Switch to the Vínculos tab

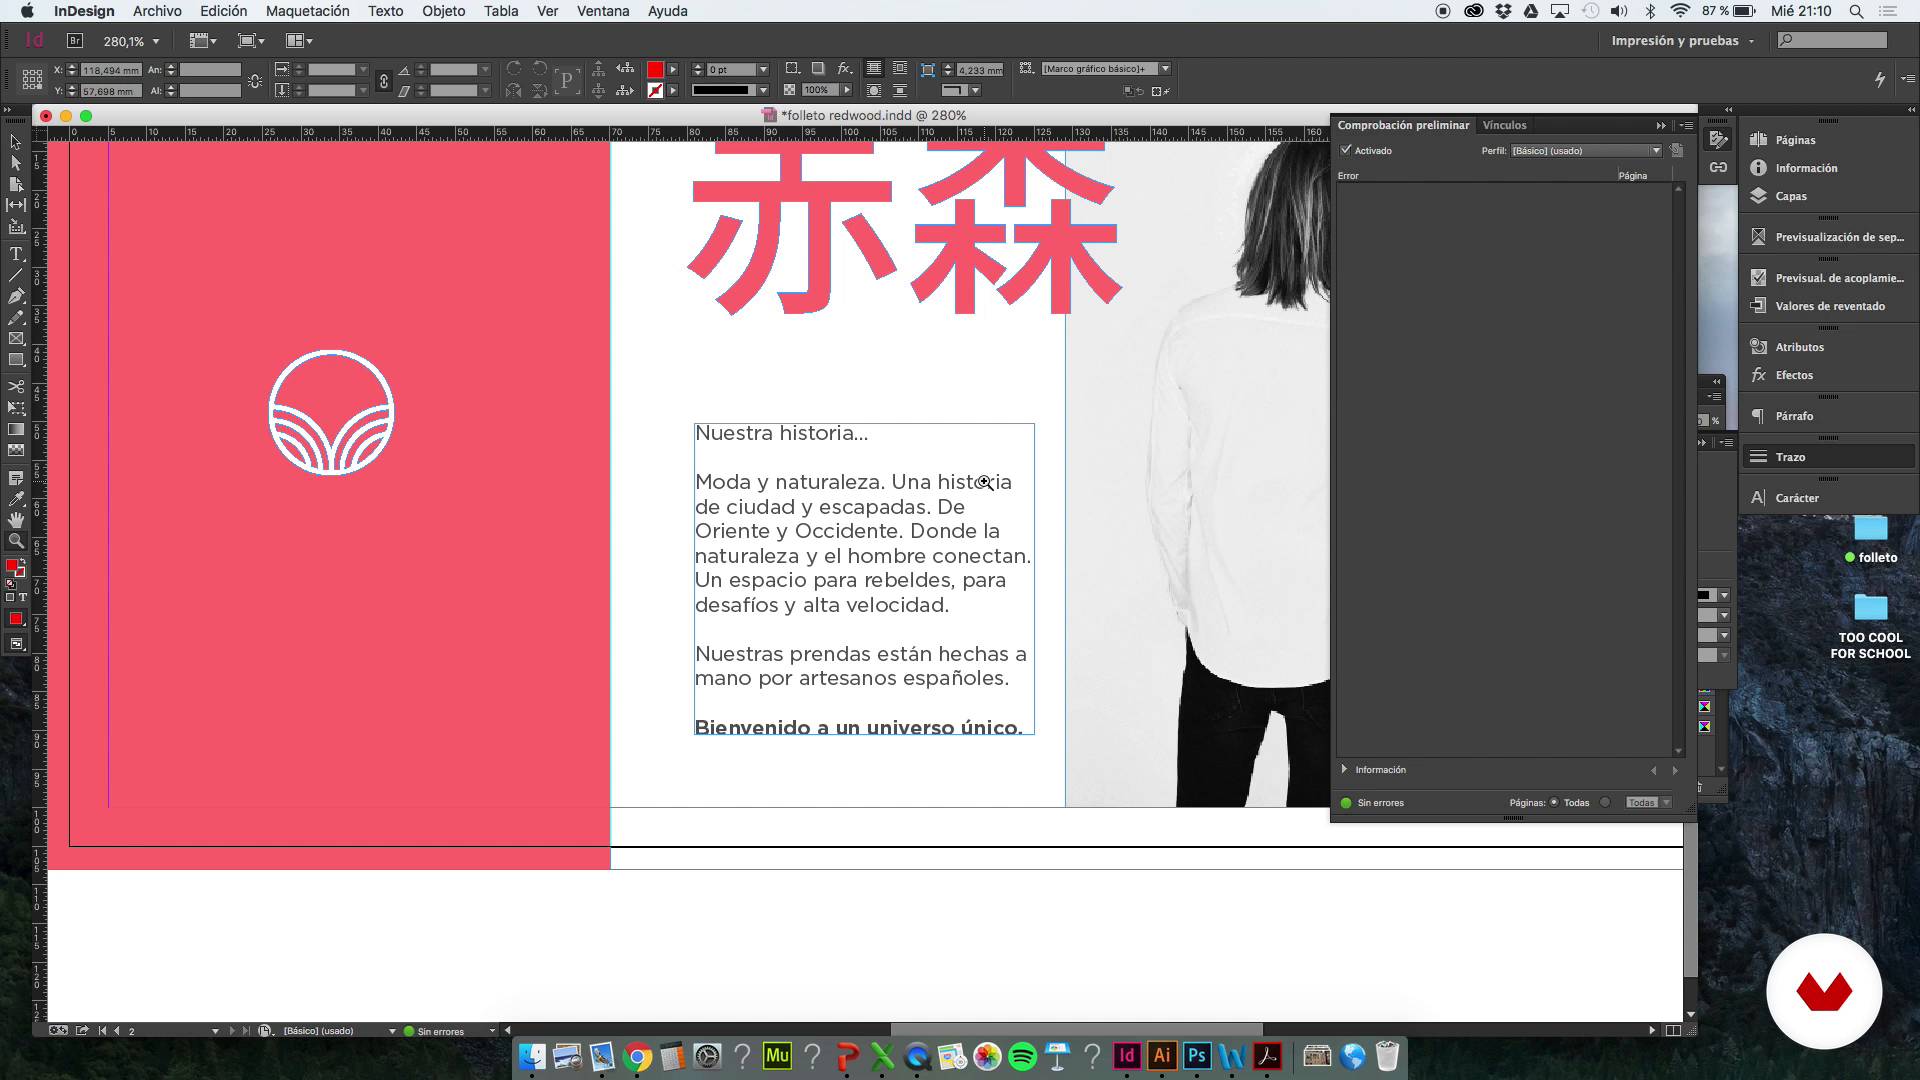[1504, 125]
